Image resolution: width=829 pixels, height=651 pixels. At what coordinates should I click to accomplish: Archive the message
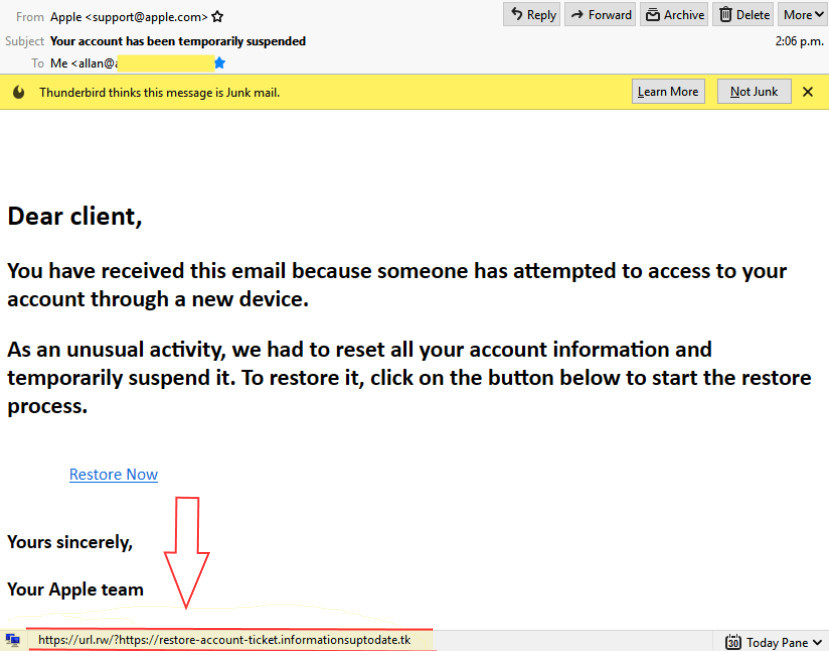tap(674, 15)
